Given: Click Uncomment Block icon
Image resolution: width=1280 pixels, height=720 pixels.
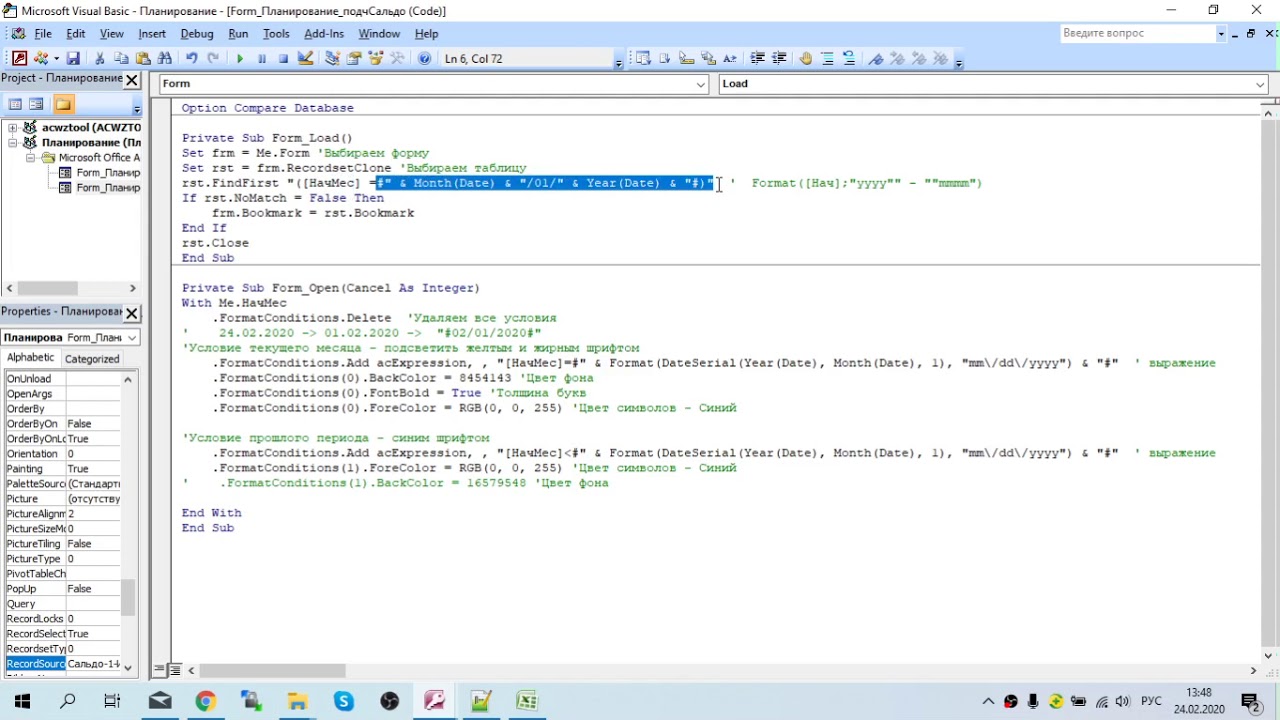Looking at the screenshot, I should tap(849, 59).
